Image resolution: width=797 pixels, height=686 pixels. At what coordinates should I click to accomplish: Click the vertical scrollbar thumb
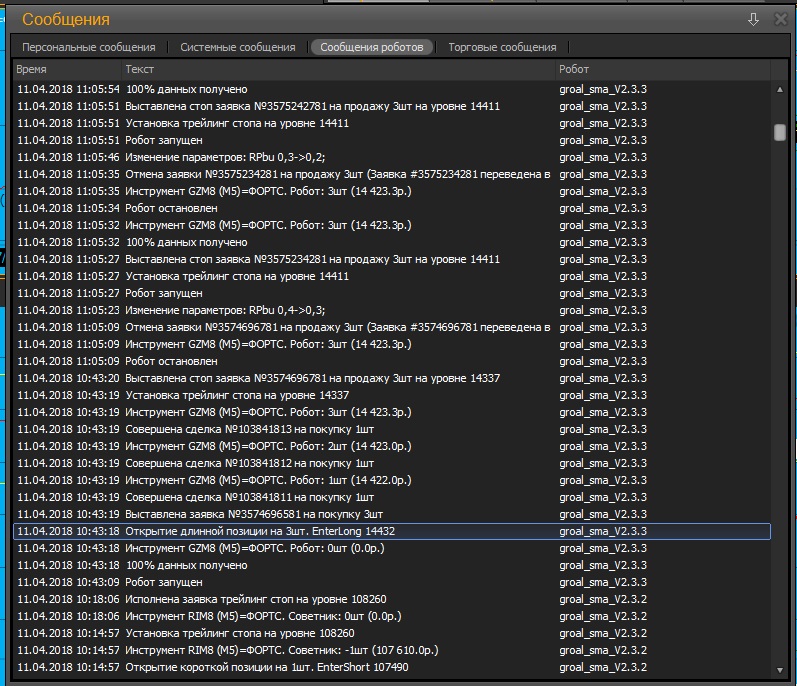pyautogui.click(x=780, y=132)
